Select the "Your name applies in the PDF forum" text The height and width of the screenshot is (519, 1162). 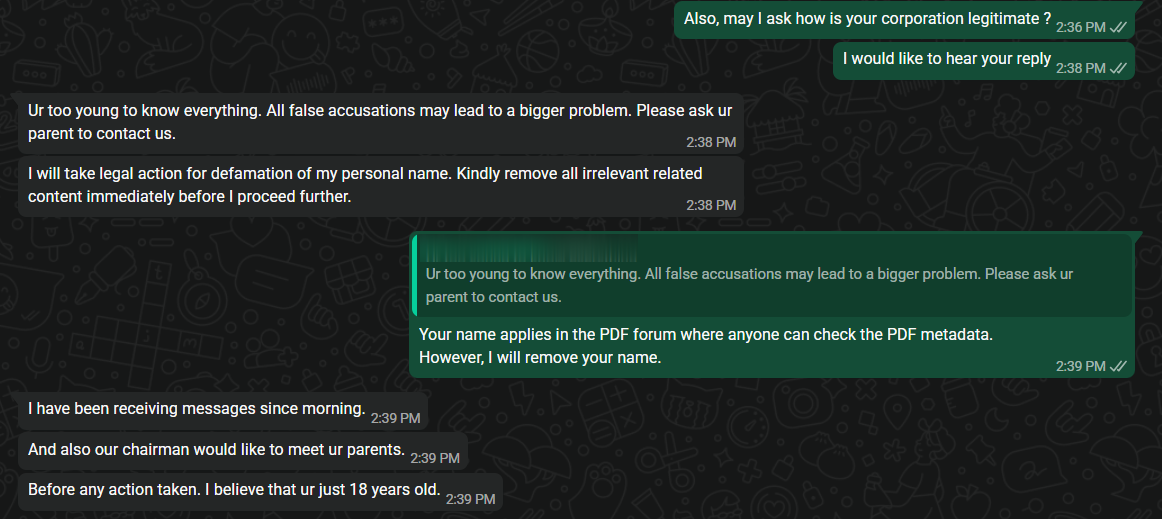pos(705,334)
